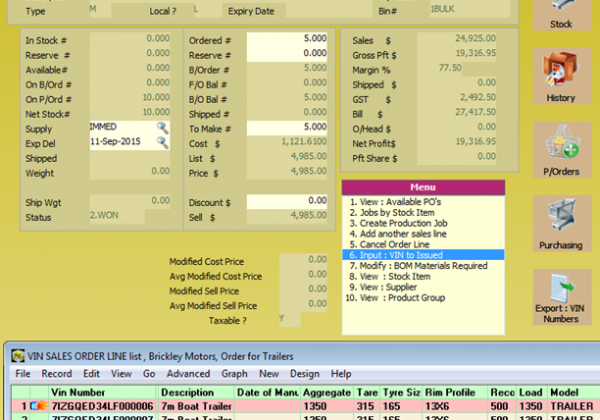Click the Taxable ? Y field

pyautogui.click(x=290, y=319)
